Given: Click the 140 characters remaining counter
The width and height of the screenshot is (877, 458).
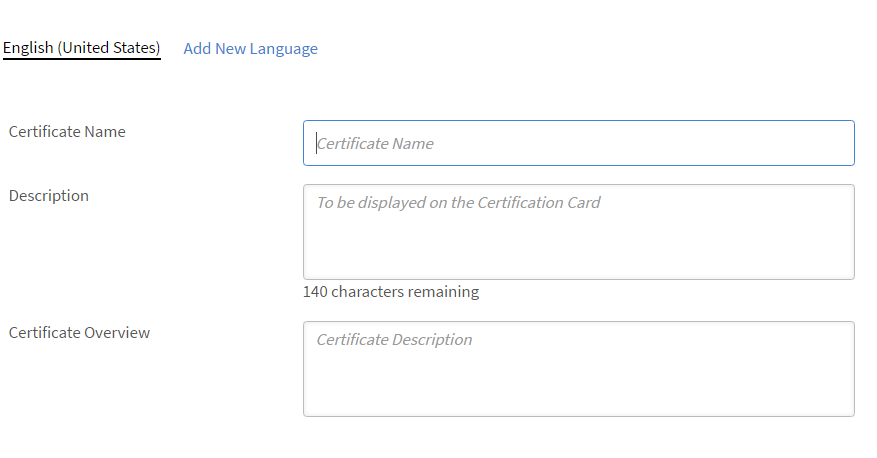Looking at the screenshot, I should (391, 292).
